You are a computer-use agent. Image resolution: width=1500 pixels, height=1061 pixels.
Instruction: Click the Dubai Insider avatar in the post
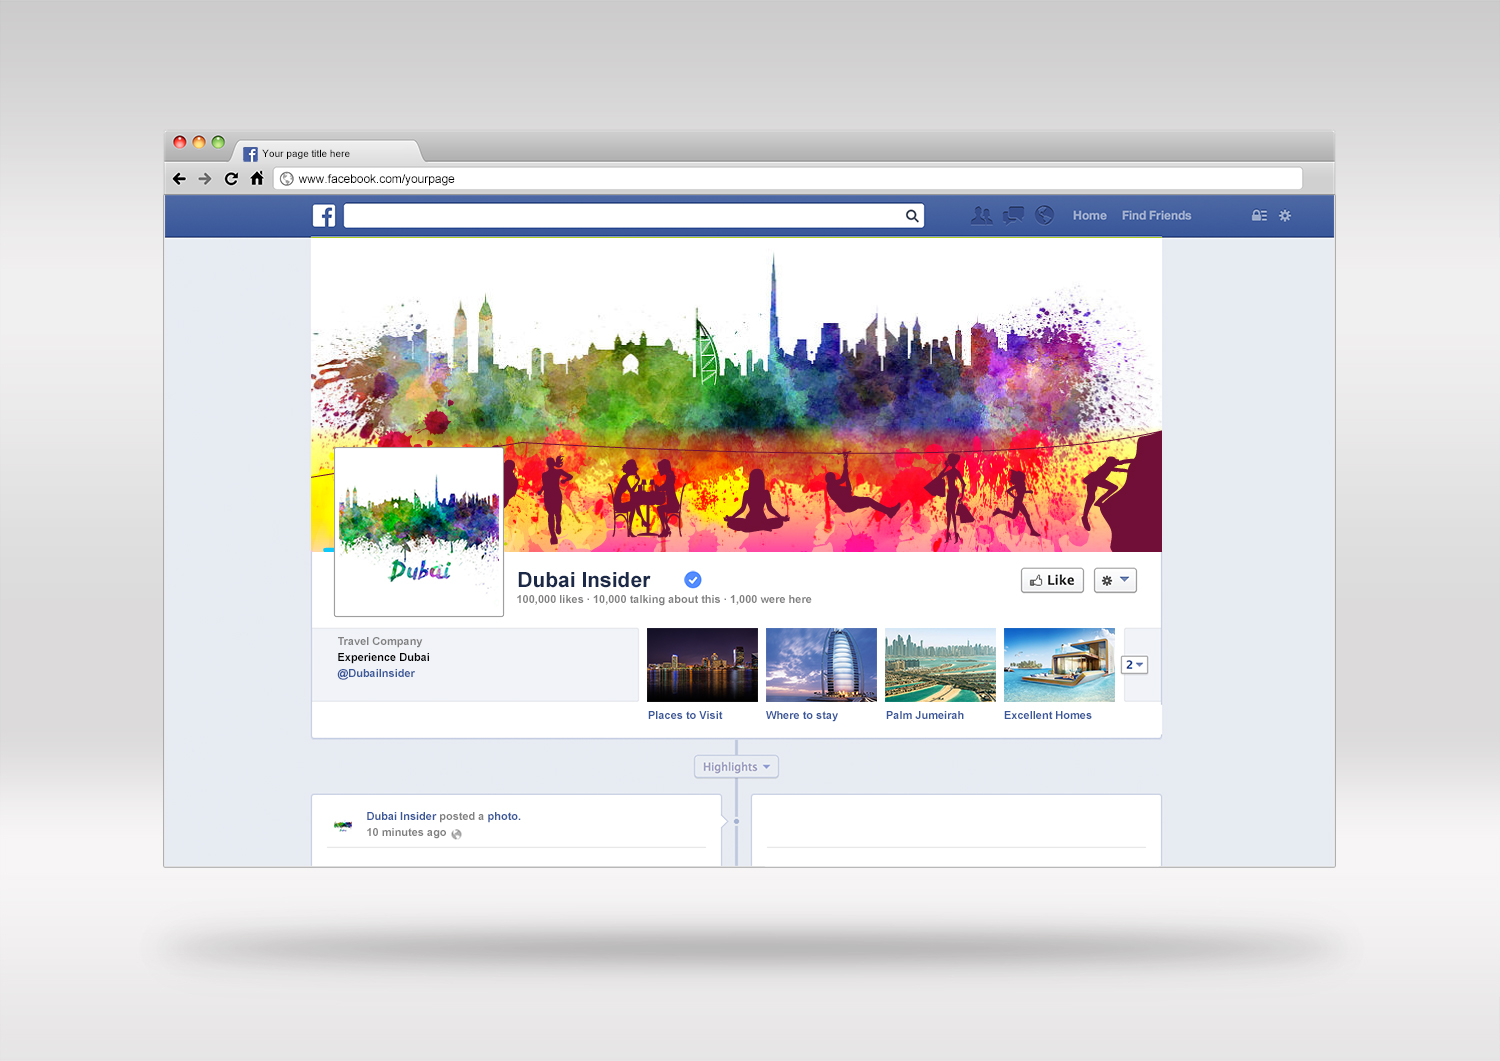pos(343,825)
